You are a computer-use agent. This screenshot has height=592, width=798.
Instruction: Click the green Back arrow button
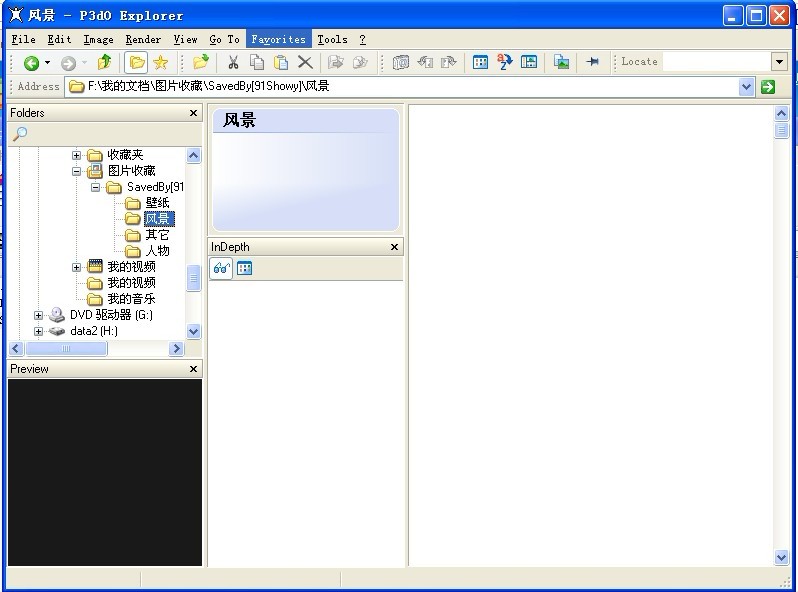point(32,63)
